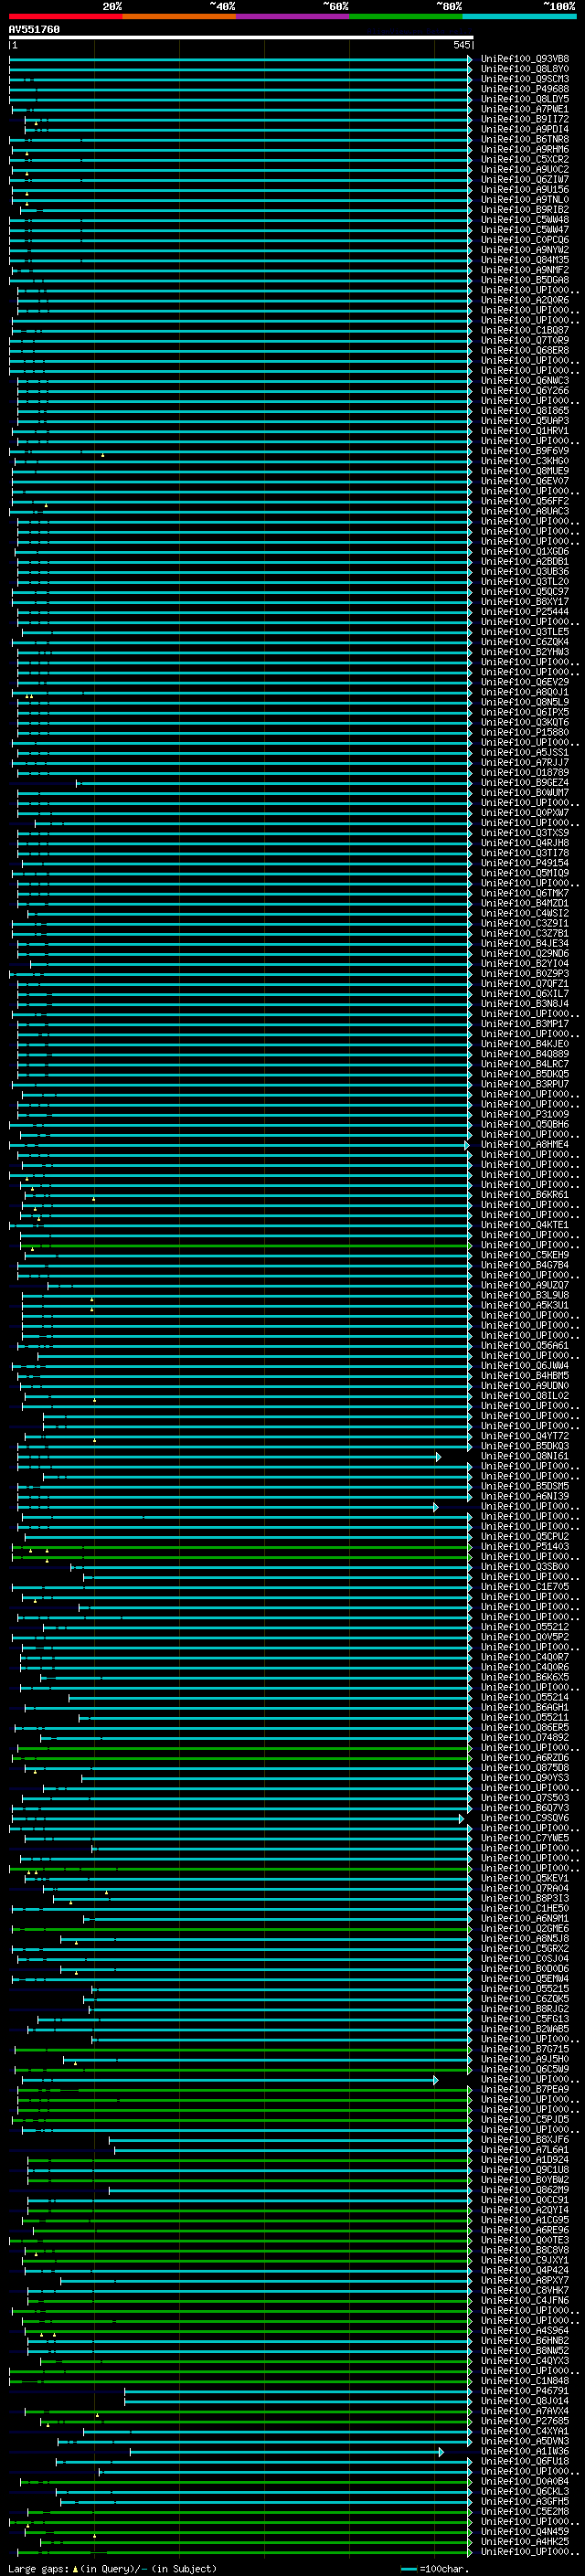Click the white query sequence bar
The image size is (585, 2576).
241,37
